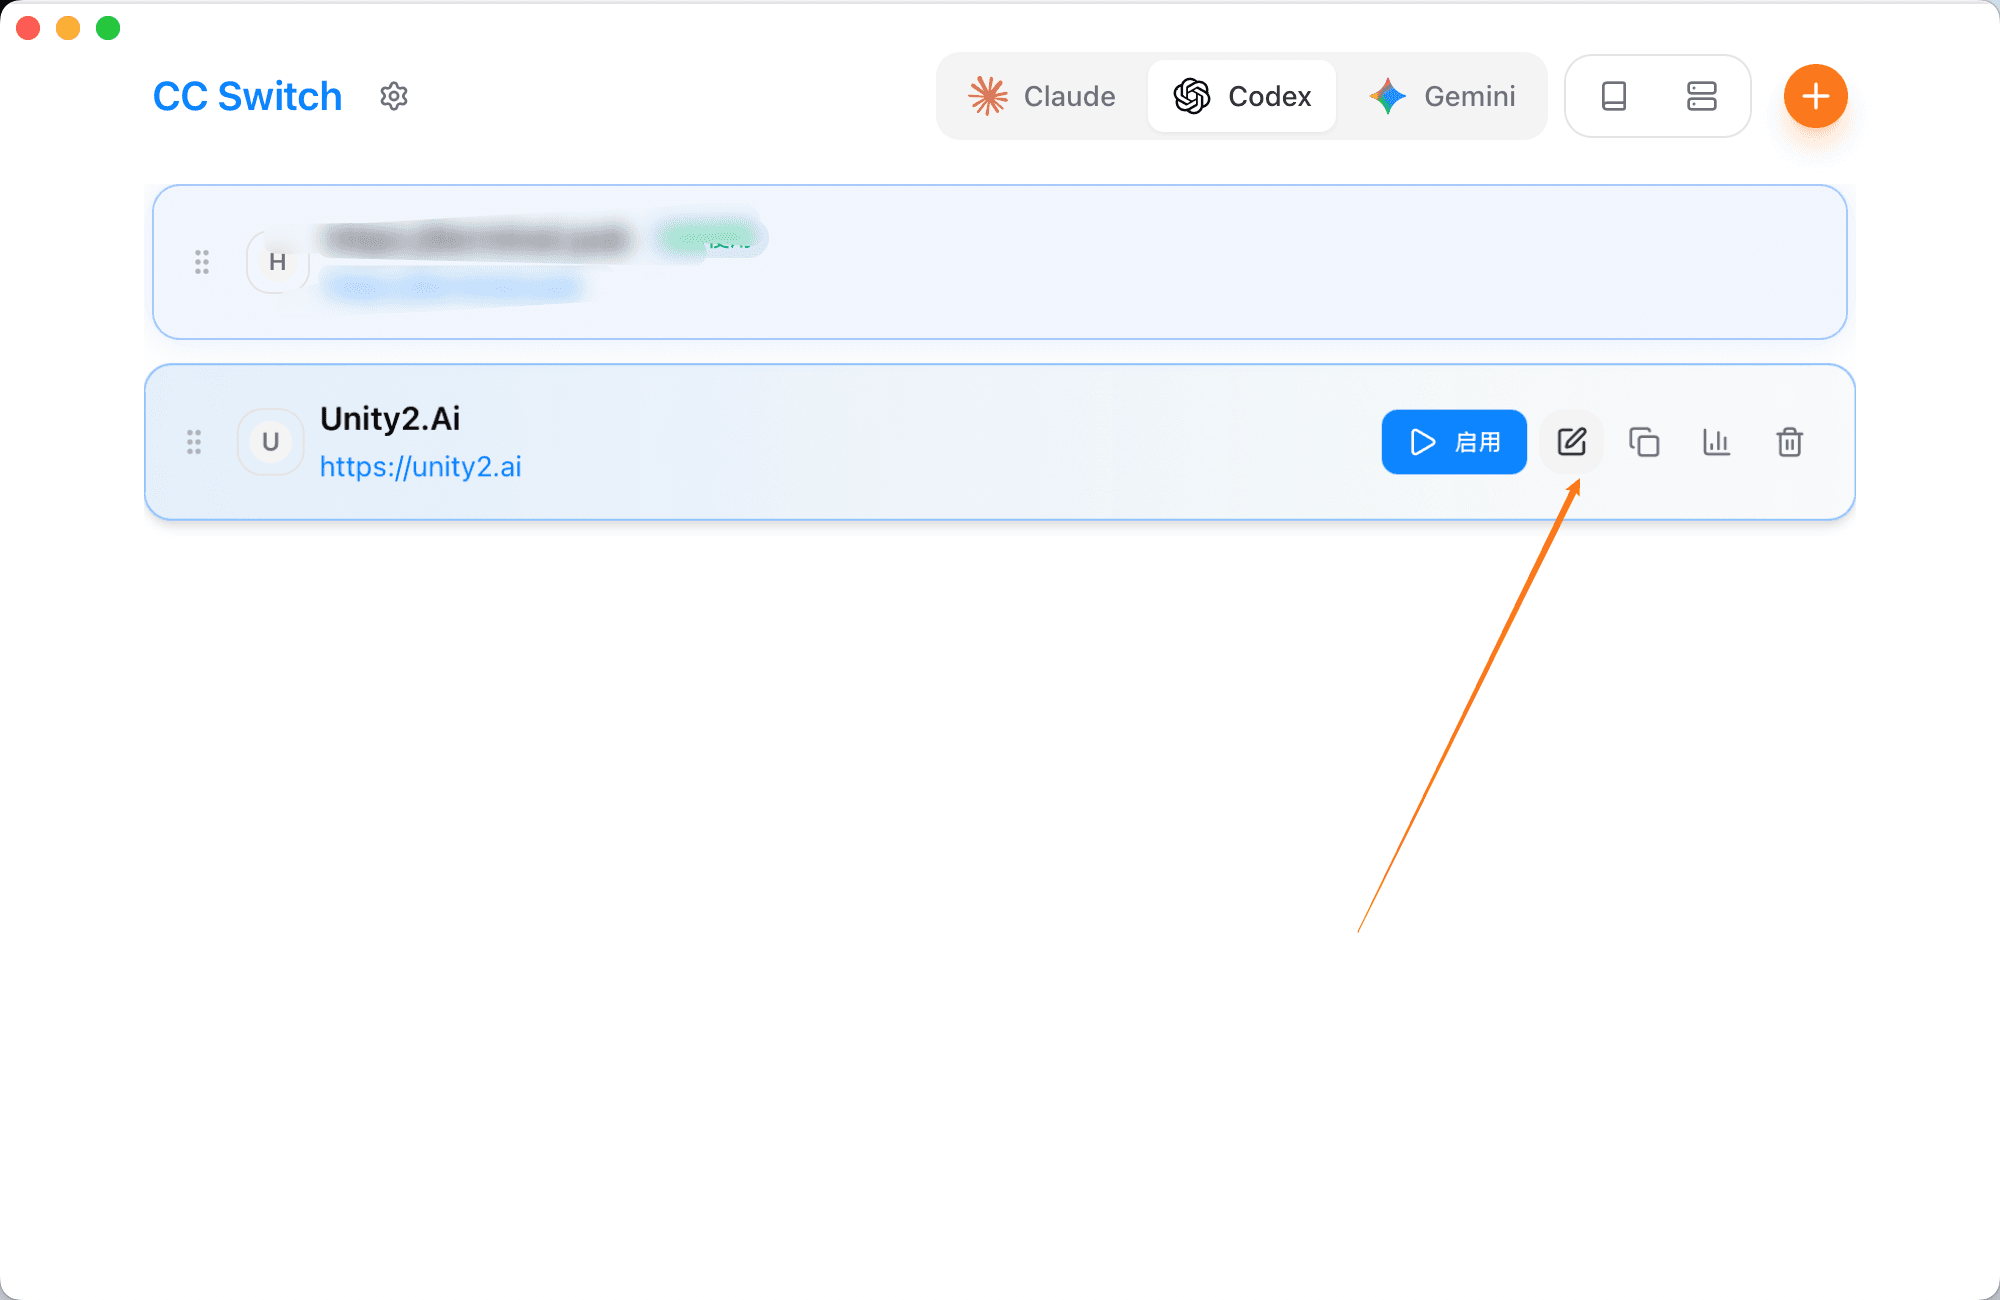Click the U avatar of Unity2.Ai
Viewport: 2000px width, 1300px height.
(x=270, y=442)
